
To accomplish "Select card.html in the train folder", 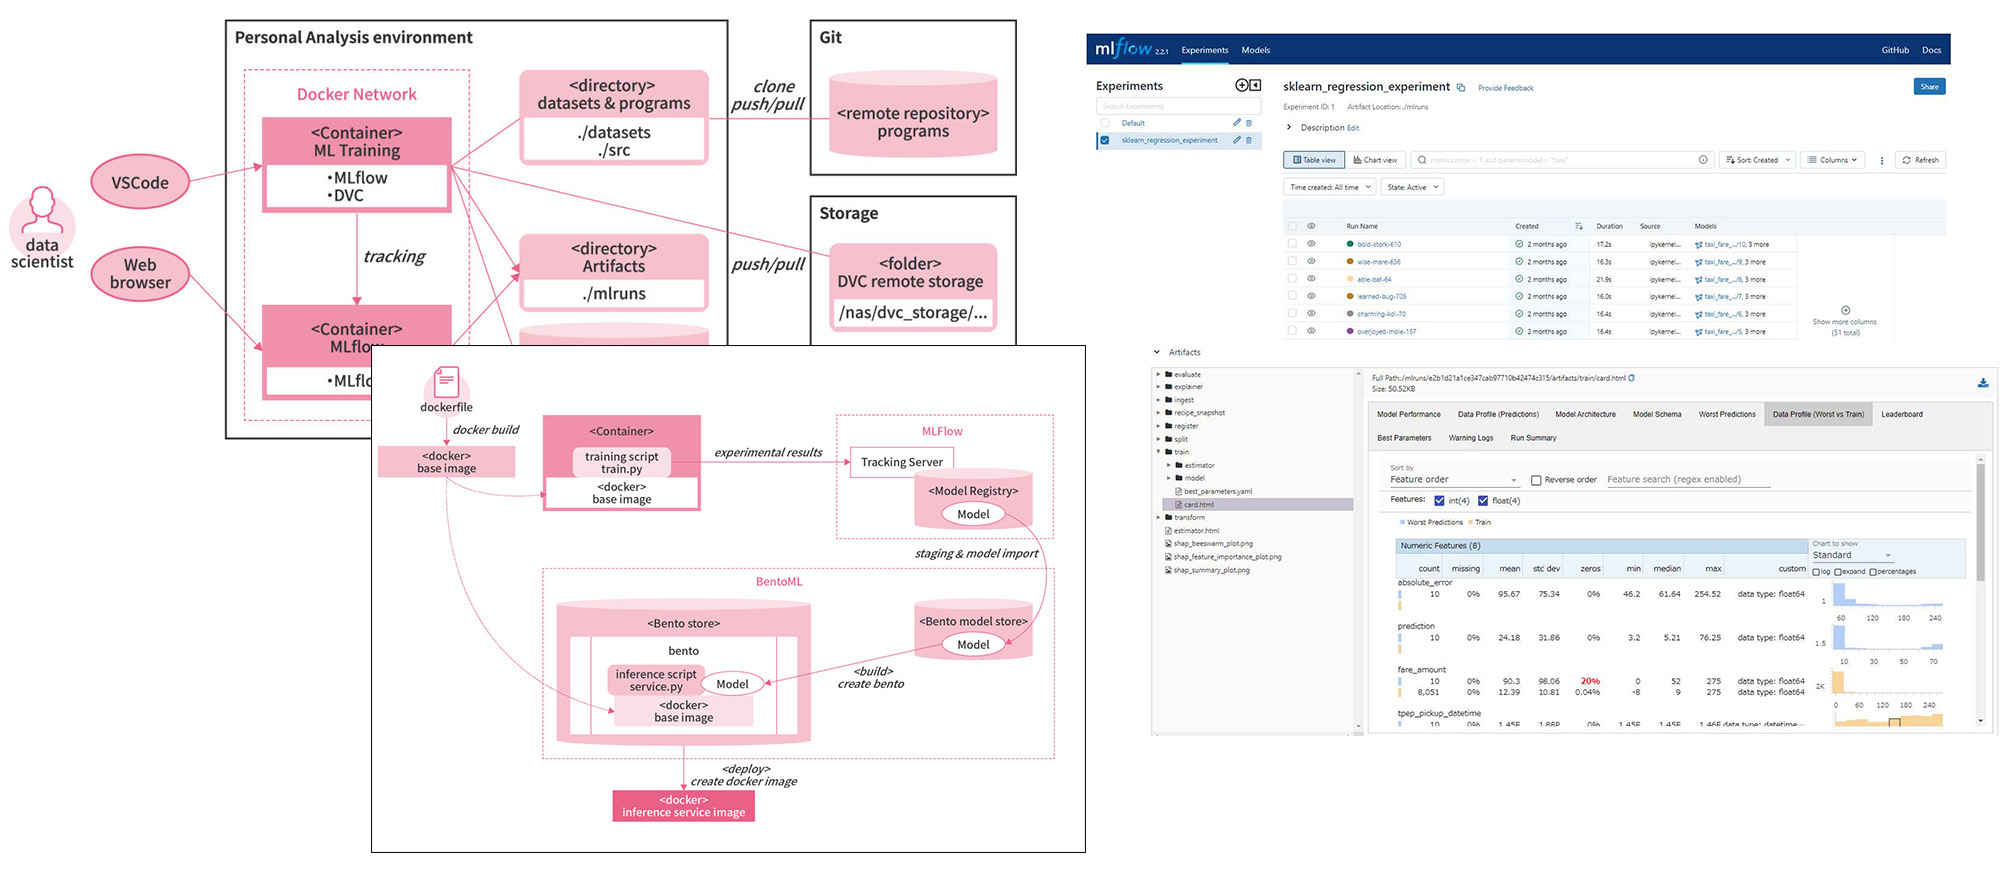I will click(1257, 504).
